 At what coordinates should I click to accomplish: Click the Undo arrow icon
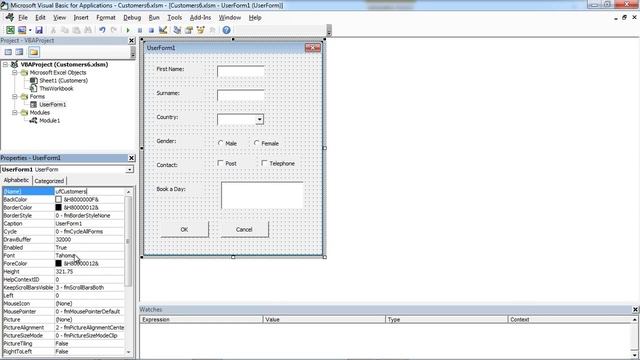(102, 30)
